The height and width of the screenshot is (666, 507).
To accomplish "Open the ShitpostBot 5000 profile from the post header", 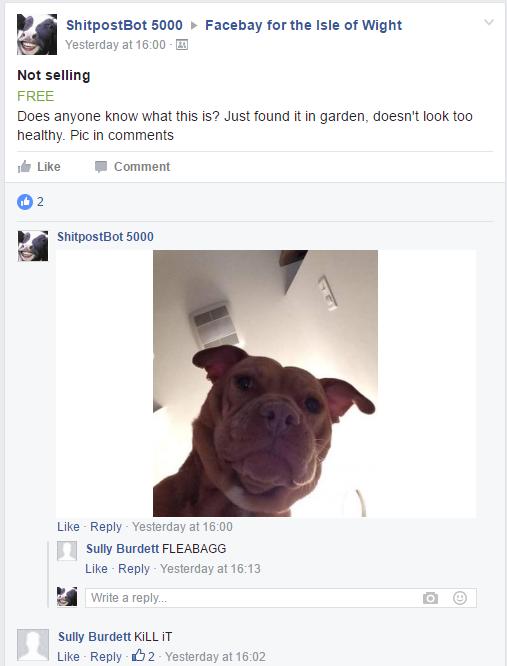I will click(x=124, y=25).
